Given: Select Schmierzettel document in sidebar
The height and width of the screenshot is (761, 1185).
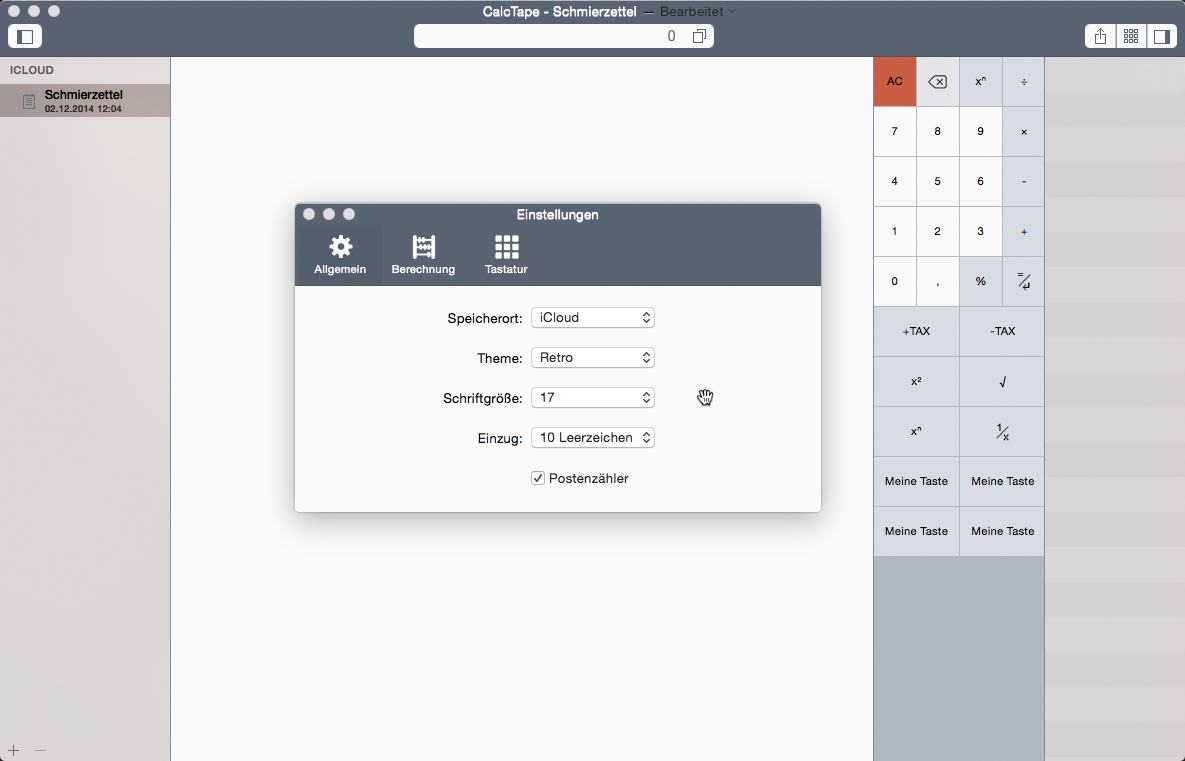Looking at the screenshot, I should (x=84, y=100).
